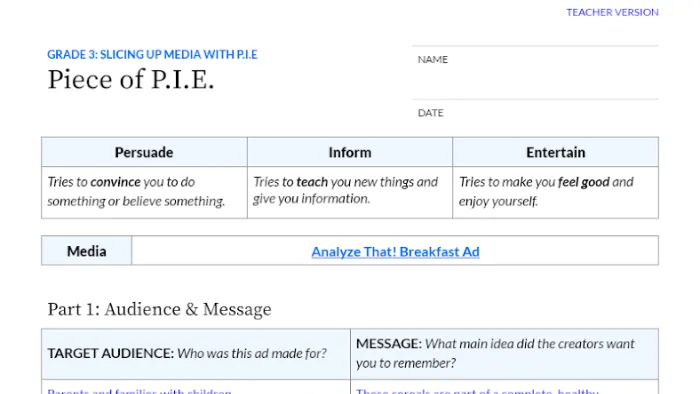
Task: Select the Entertain column header
Action: tap(555, 152)
